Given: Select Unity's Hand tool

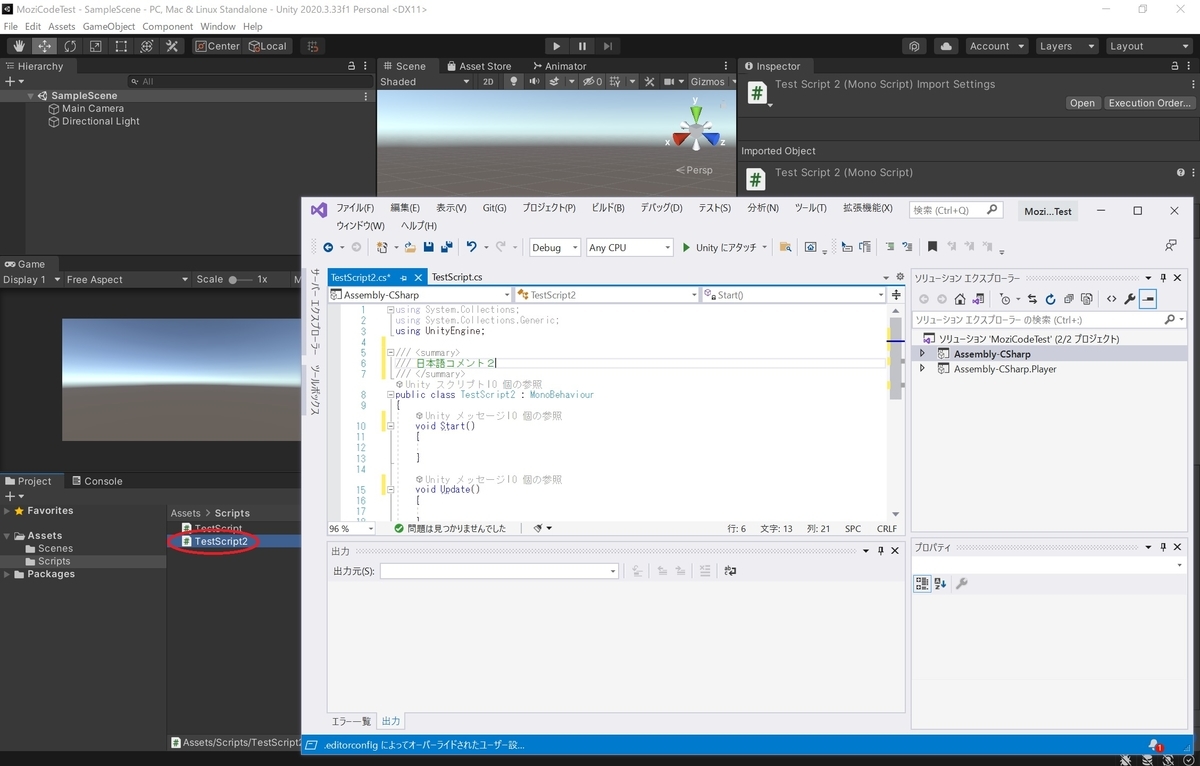Looking at the screenshot, I should (19, 46).
